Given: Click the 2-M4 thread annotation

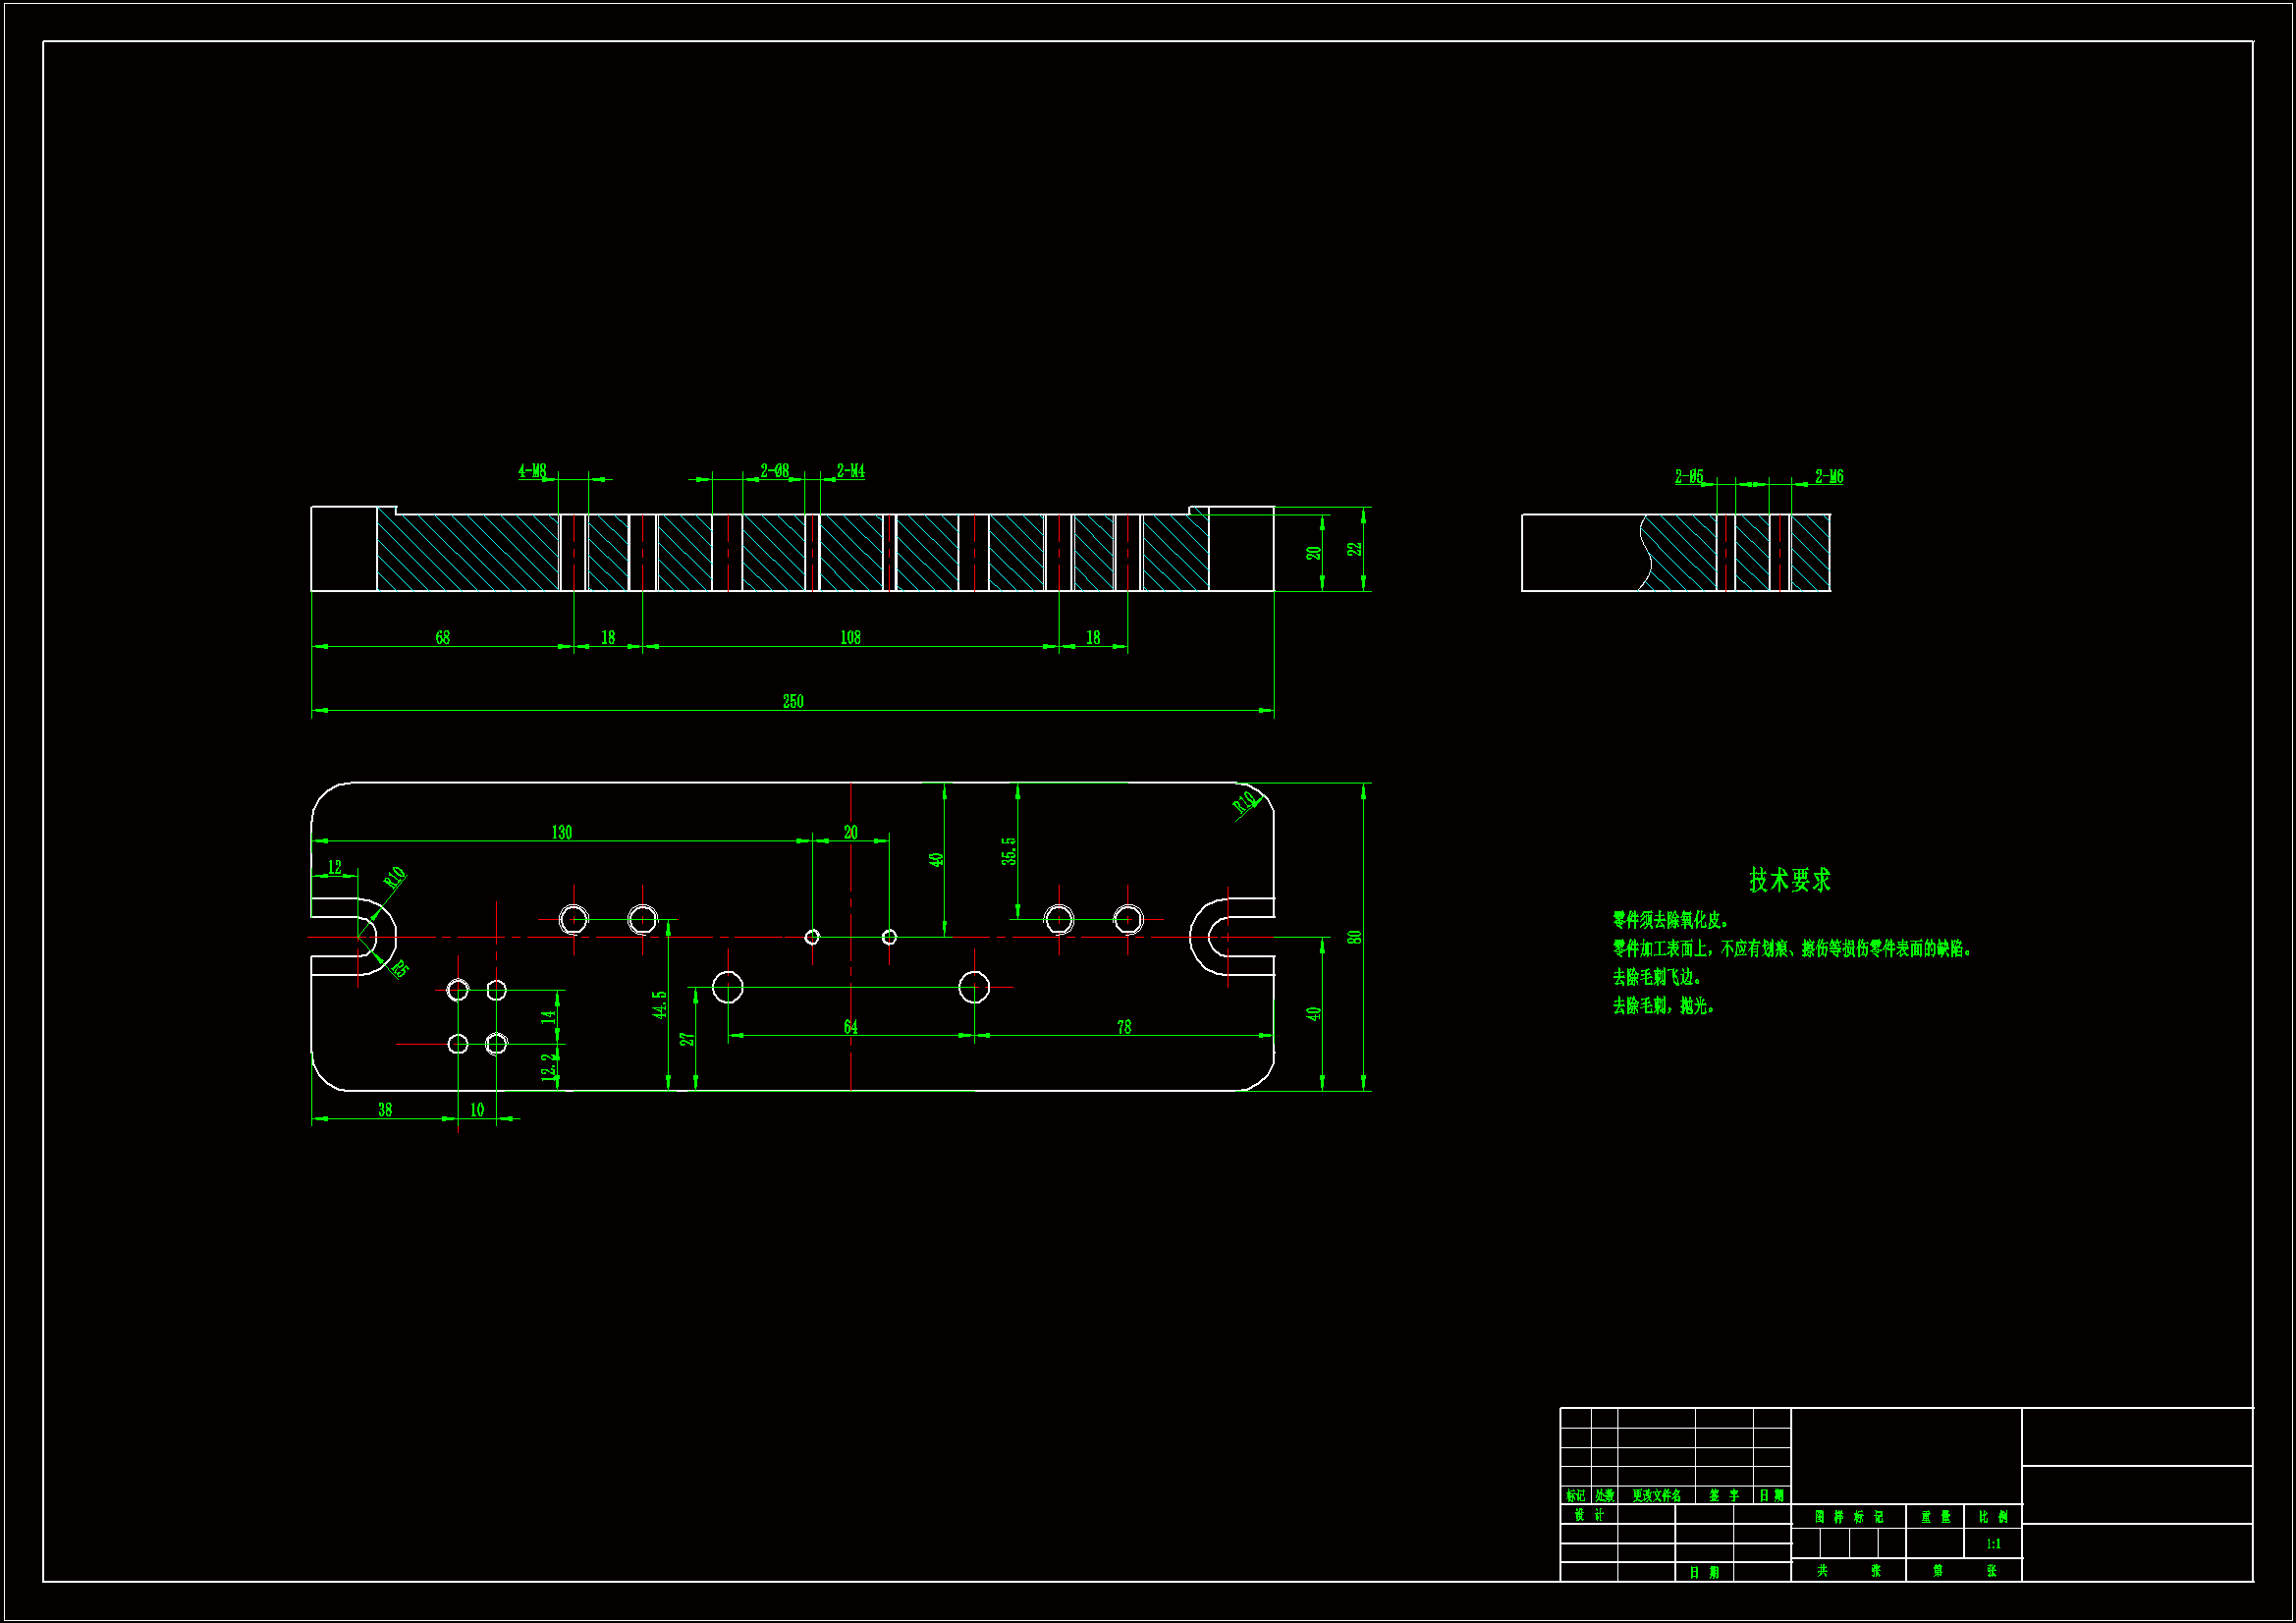Looking at the screenshot, I should tap(850, 471).
